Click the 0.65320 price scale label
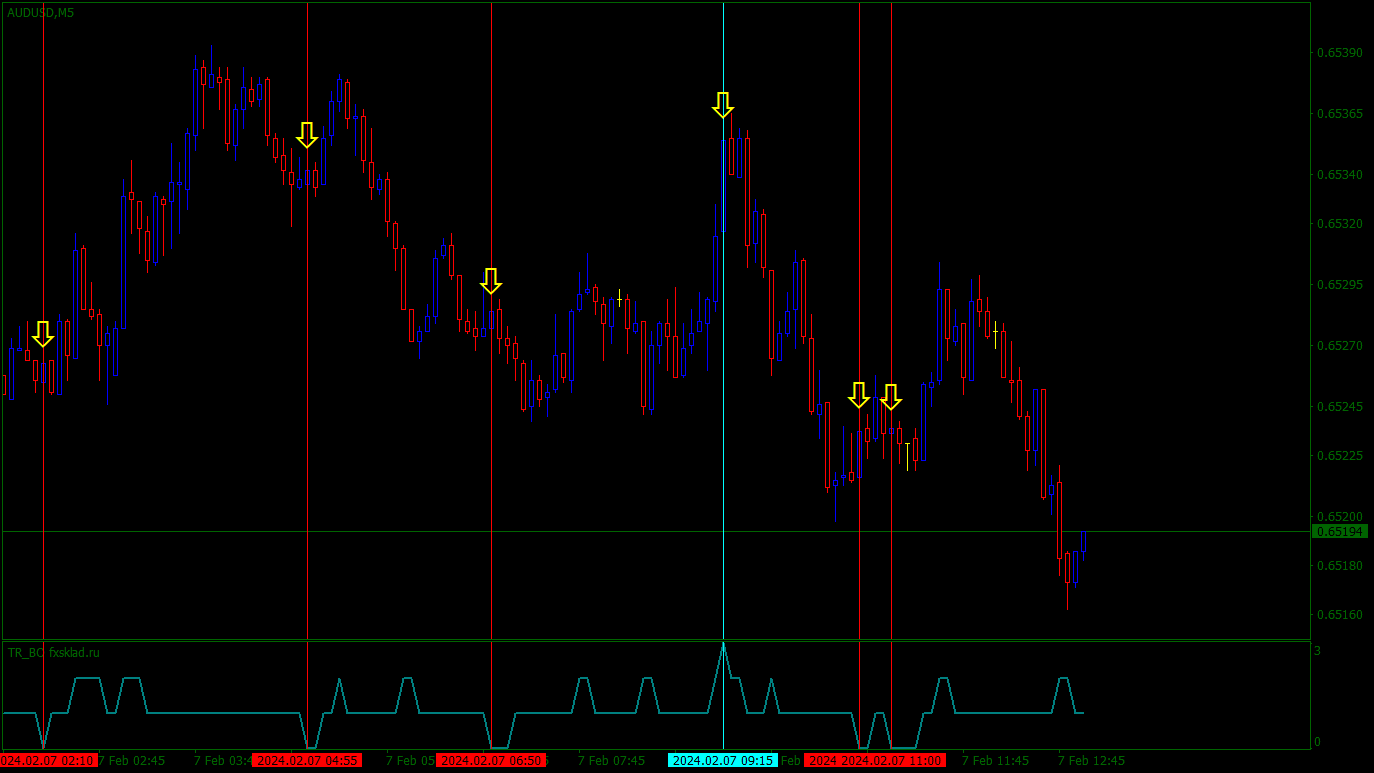This screenshot has height=773, width=1374. (1339, 224)
